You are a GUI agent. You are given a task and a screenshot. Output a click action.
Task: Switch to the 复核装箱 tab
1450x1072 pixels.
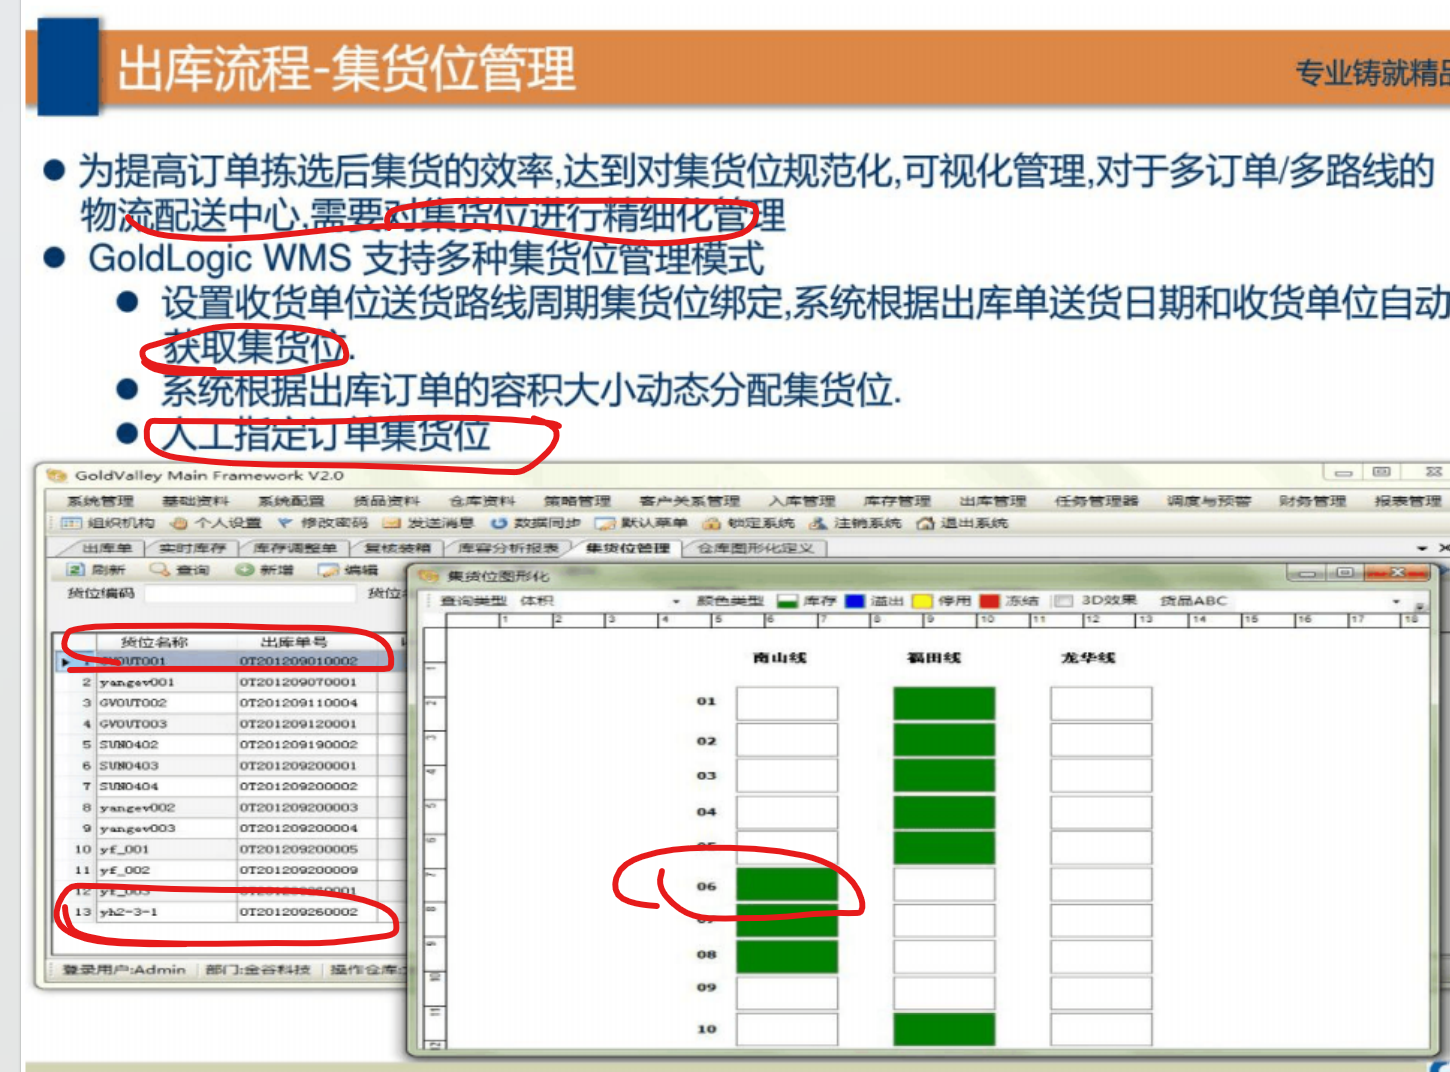click(x=397, y=548)
